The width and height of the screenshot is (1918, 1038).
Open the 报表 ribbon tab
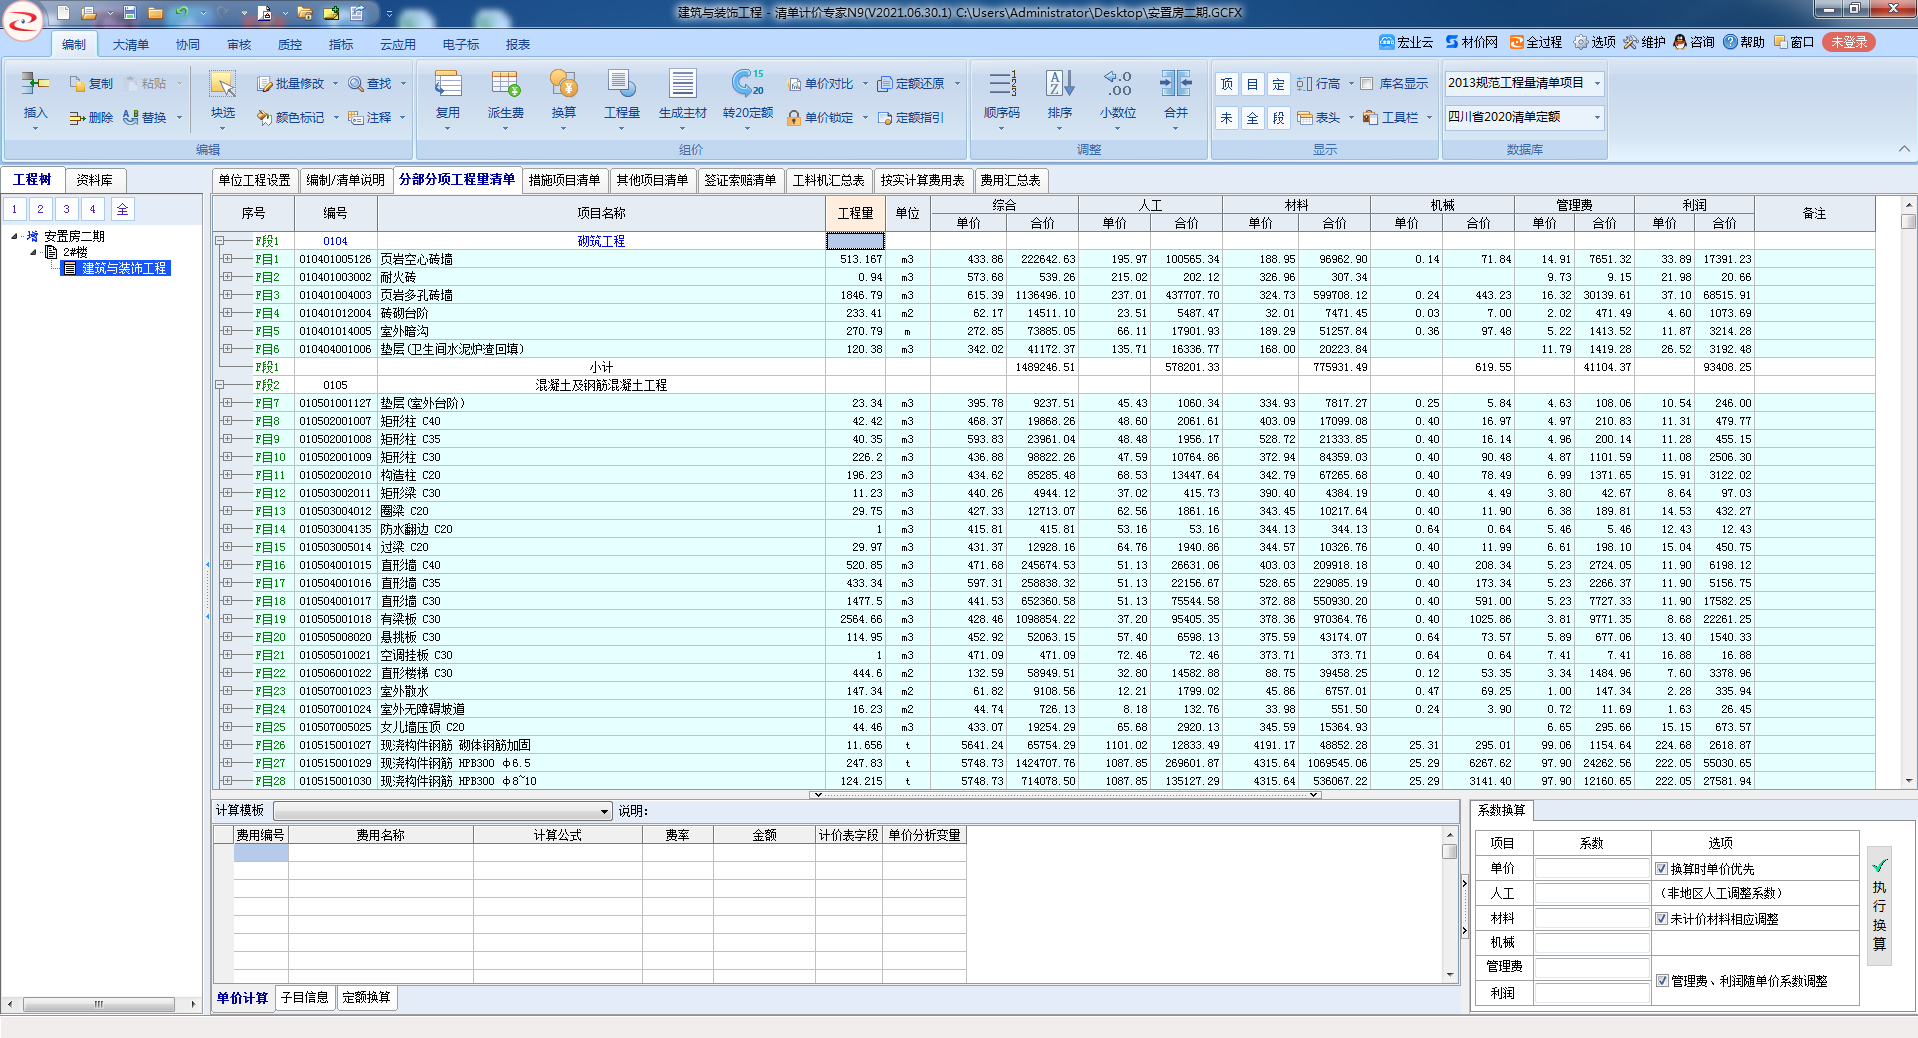517,44
